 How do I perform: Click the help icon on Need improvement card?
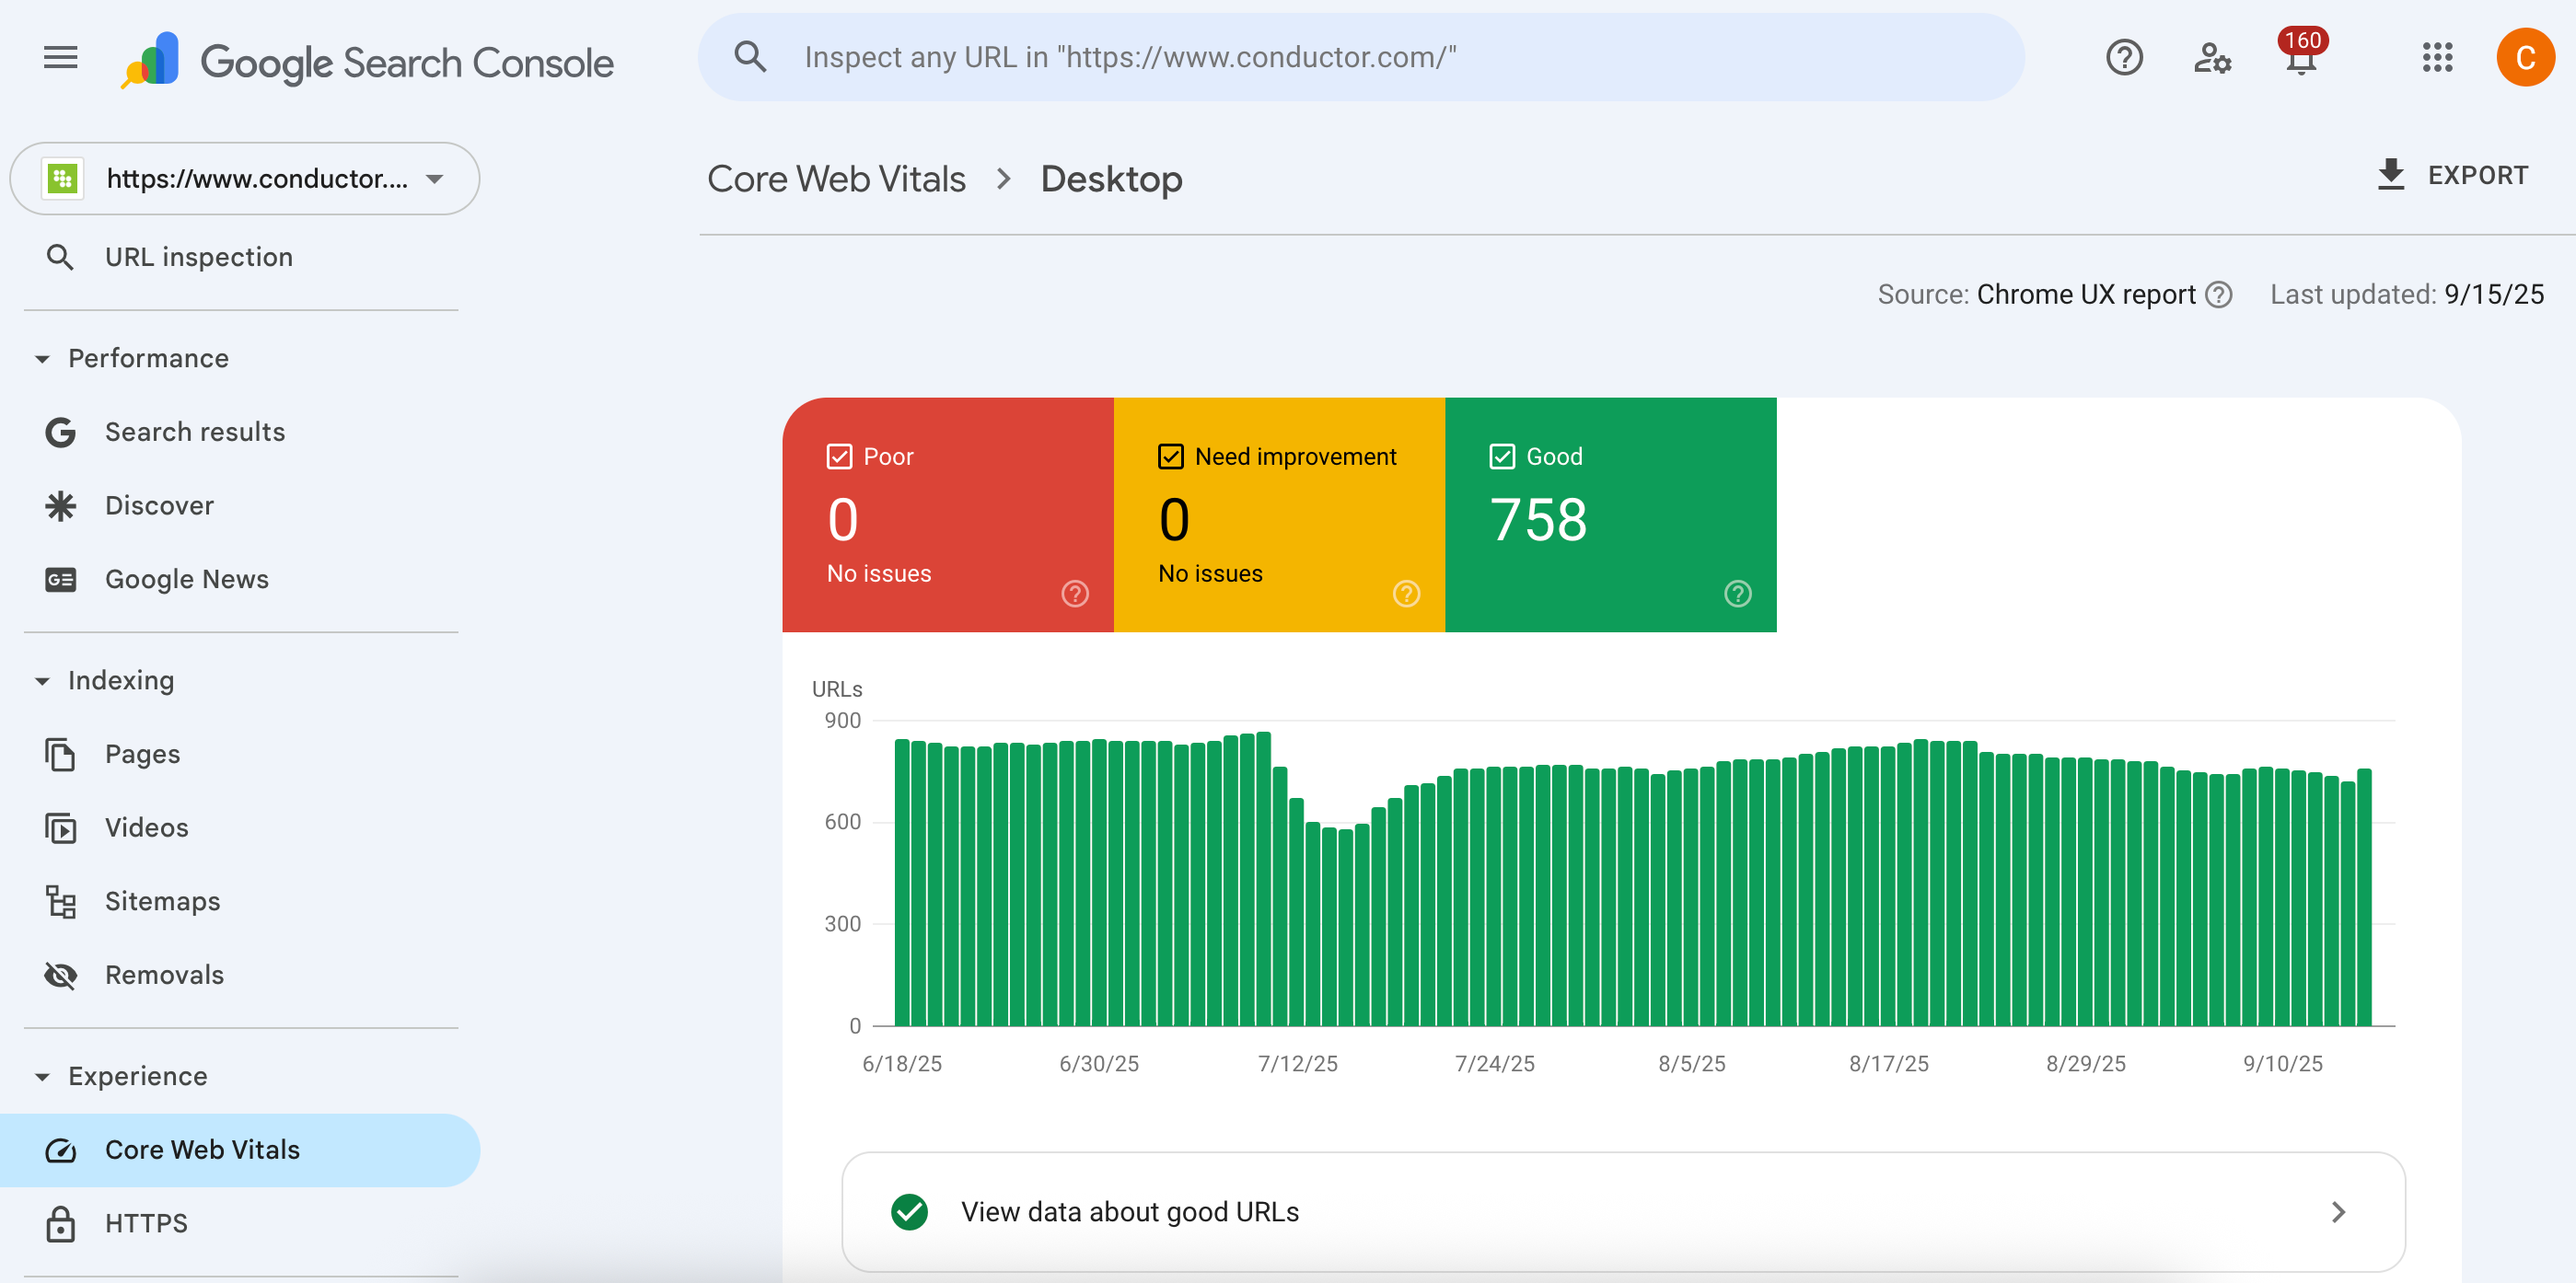(x=1405, y=594)
